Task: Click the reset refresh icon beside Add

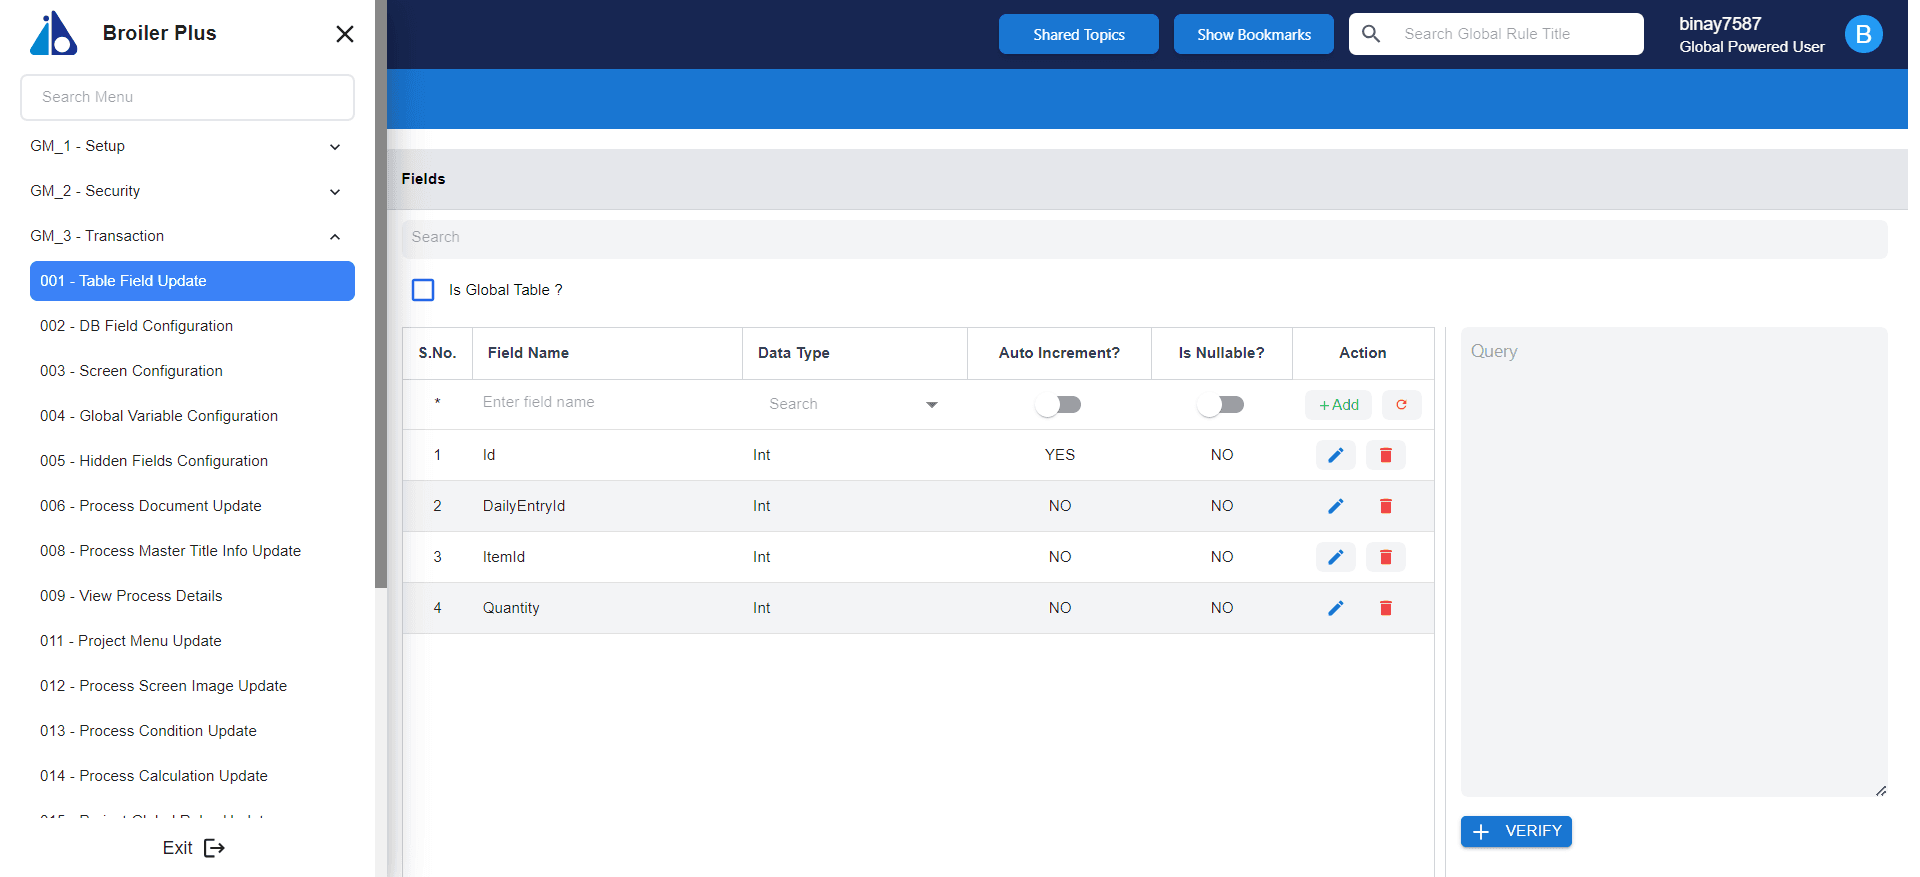Action: 1401,405
